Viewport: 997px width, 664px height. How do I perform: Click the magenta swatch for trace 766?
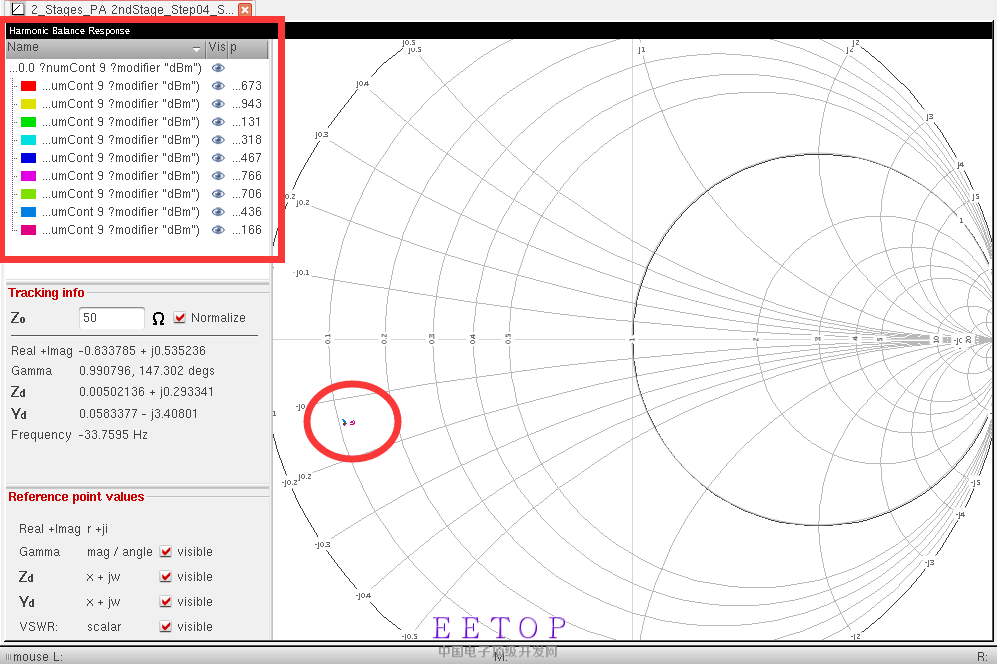tap(29, 176)
